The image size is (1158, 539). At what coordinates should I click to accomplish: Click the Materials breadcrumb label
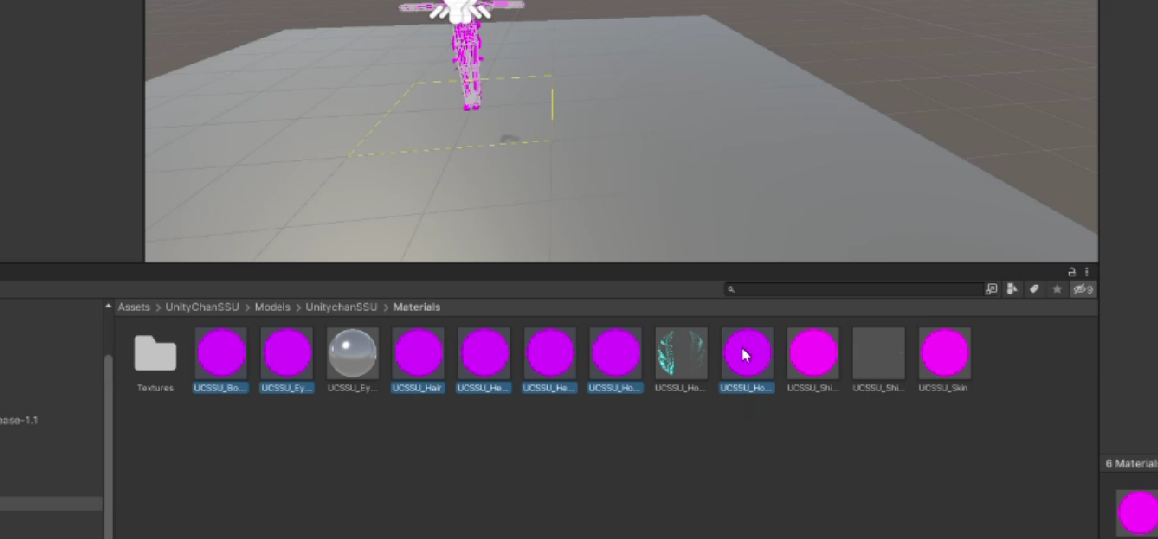point(417,307)
